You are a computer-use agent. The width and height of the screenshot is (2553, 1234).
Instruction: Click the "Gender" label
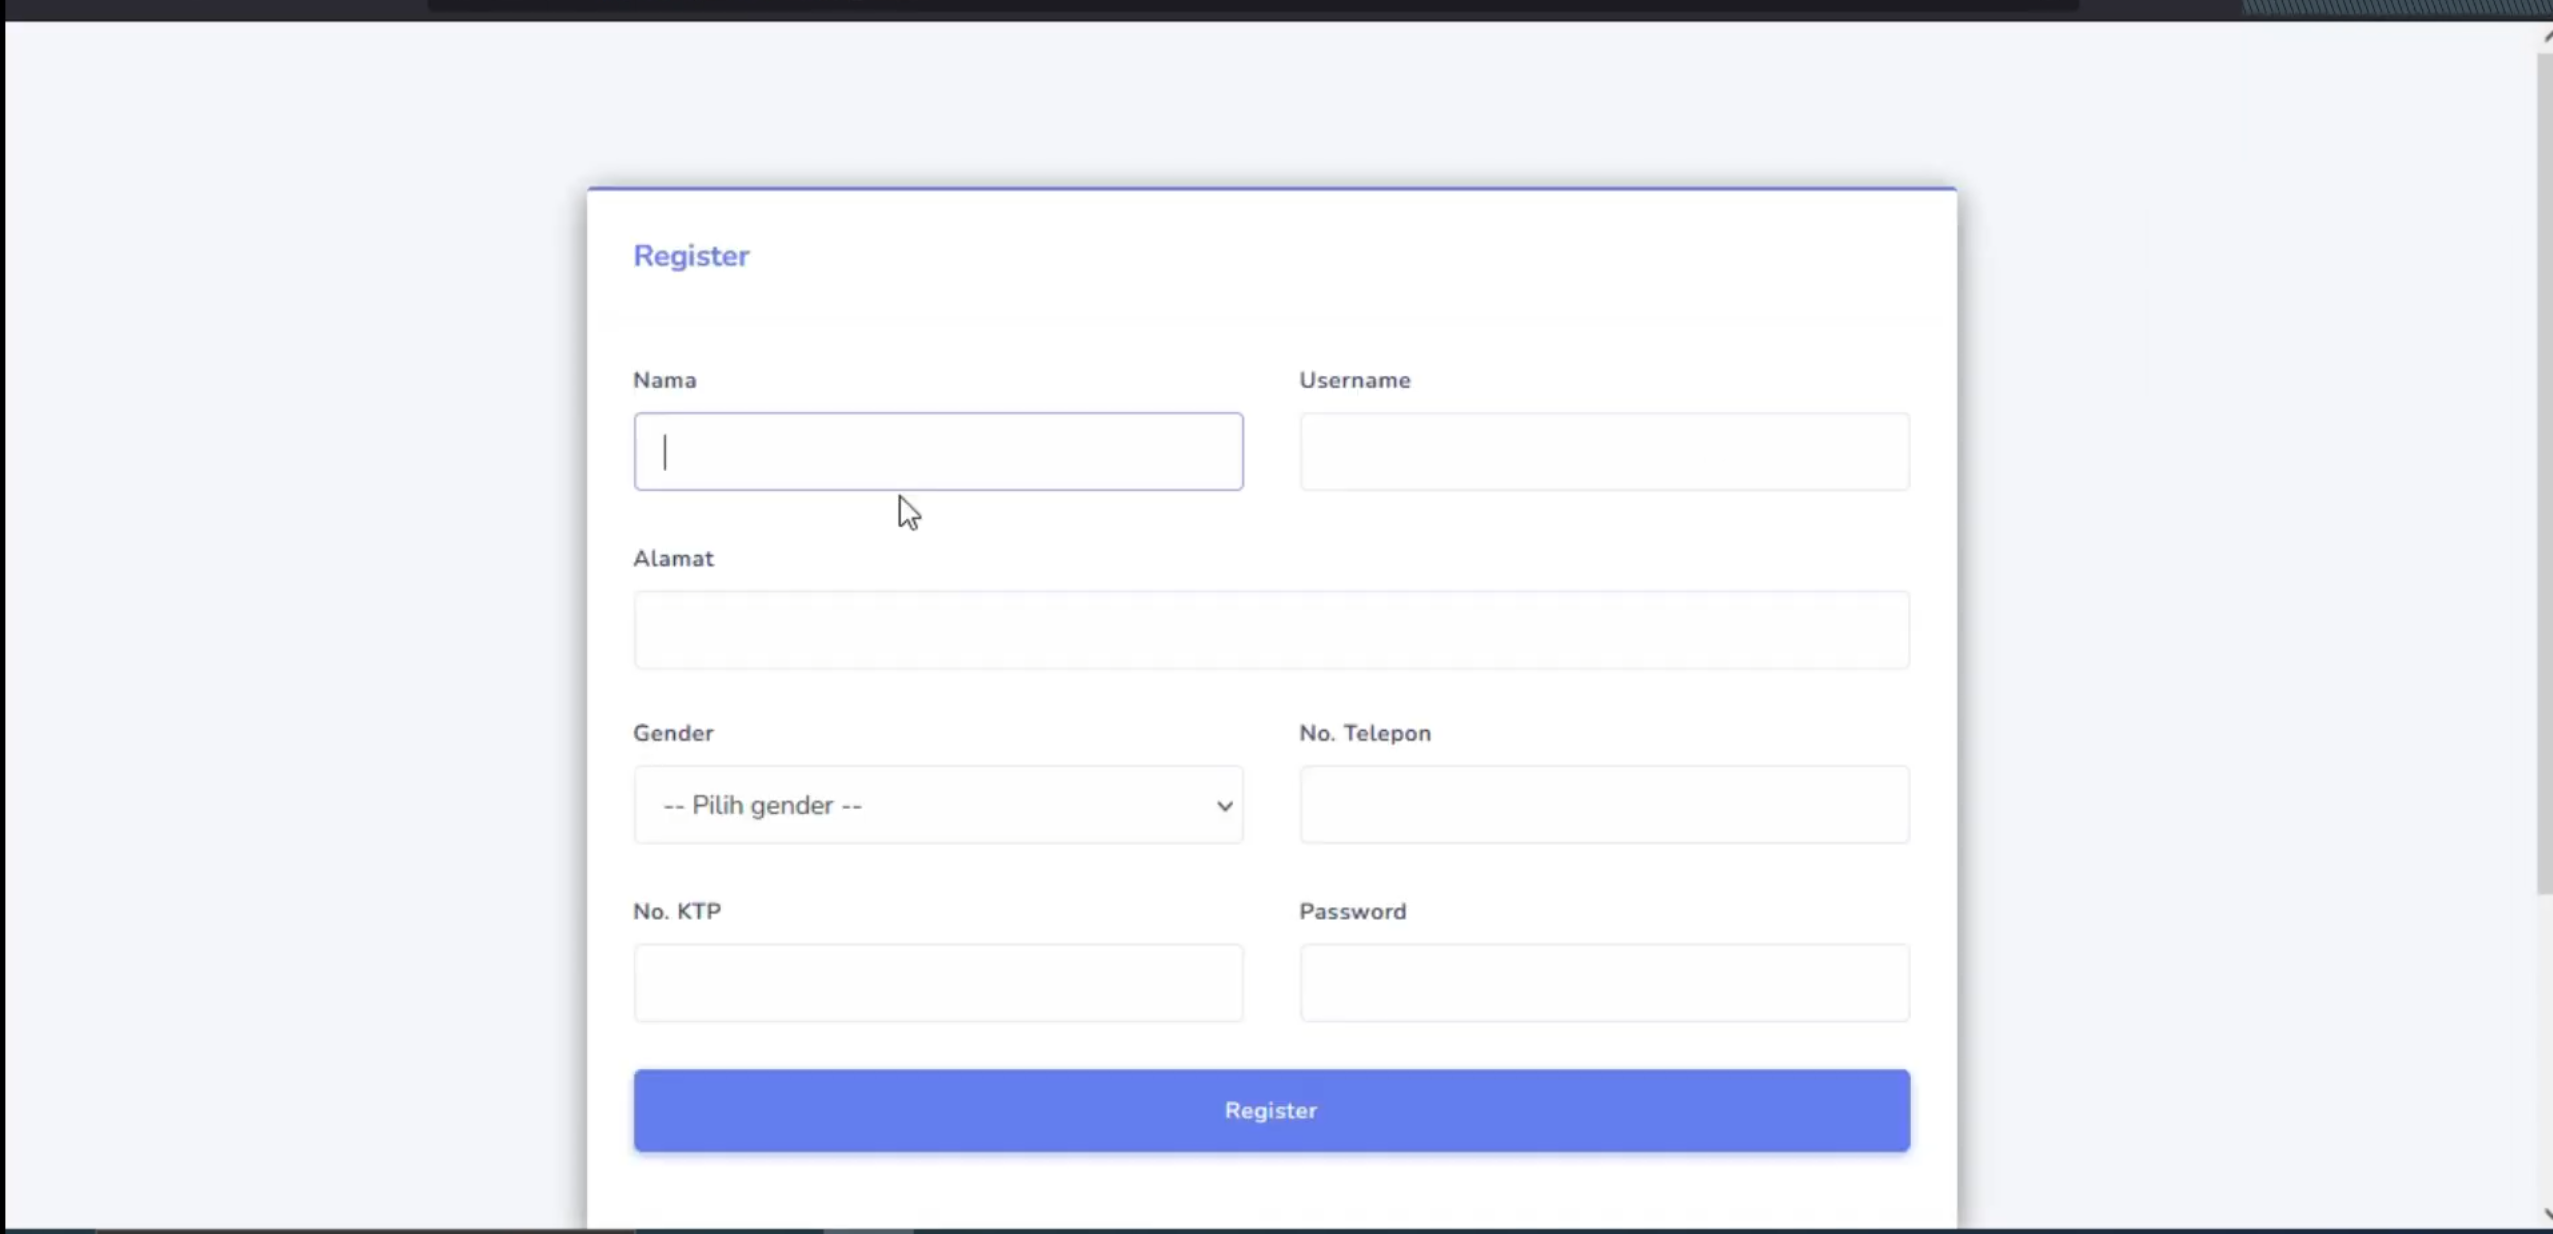[x=673, y=733]
